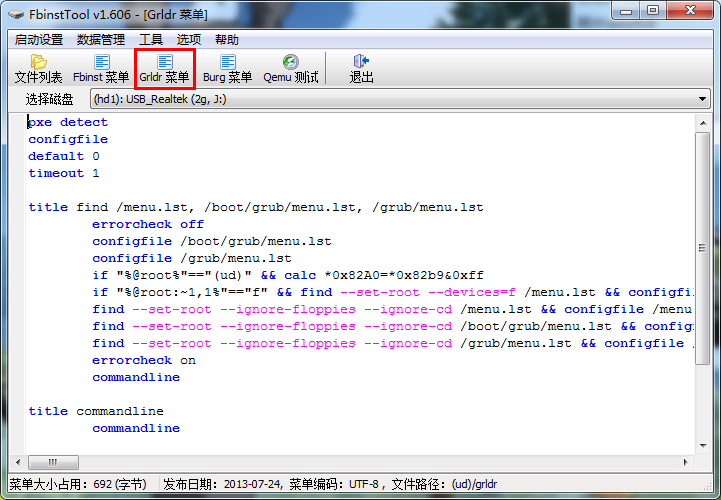721x500 pixels.
Task: Click the vertical scrollbar down arrow
Action: [703, 445]
